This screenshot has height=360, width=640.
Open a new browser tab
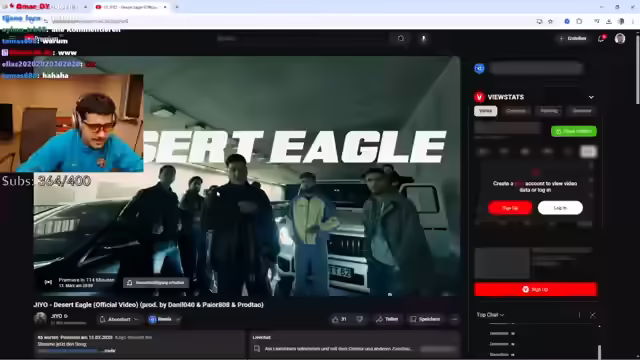[177, 7]
